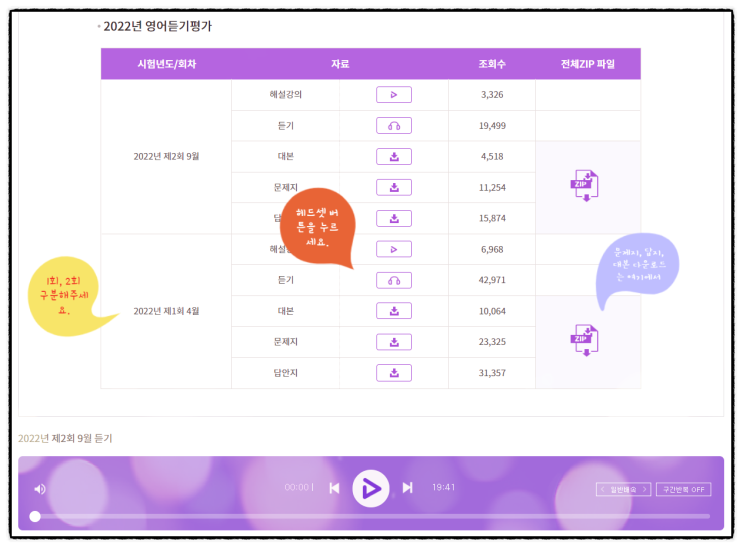Click the 문제지 label in the 11,254 row
This screenshot has height=548, width=743.
(x=285, y=187)
